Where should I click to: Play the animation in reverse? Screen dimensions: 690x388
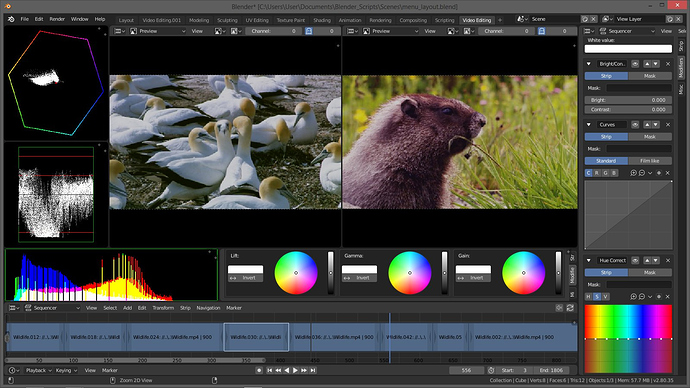pyautogui.click(x=287, y=370)
